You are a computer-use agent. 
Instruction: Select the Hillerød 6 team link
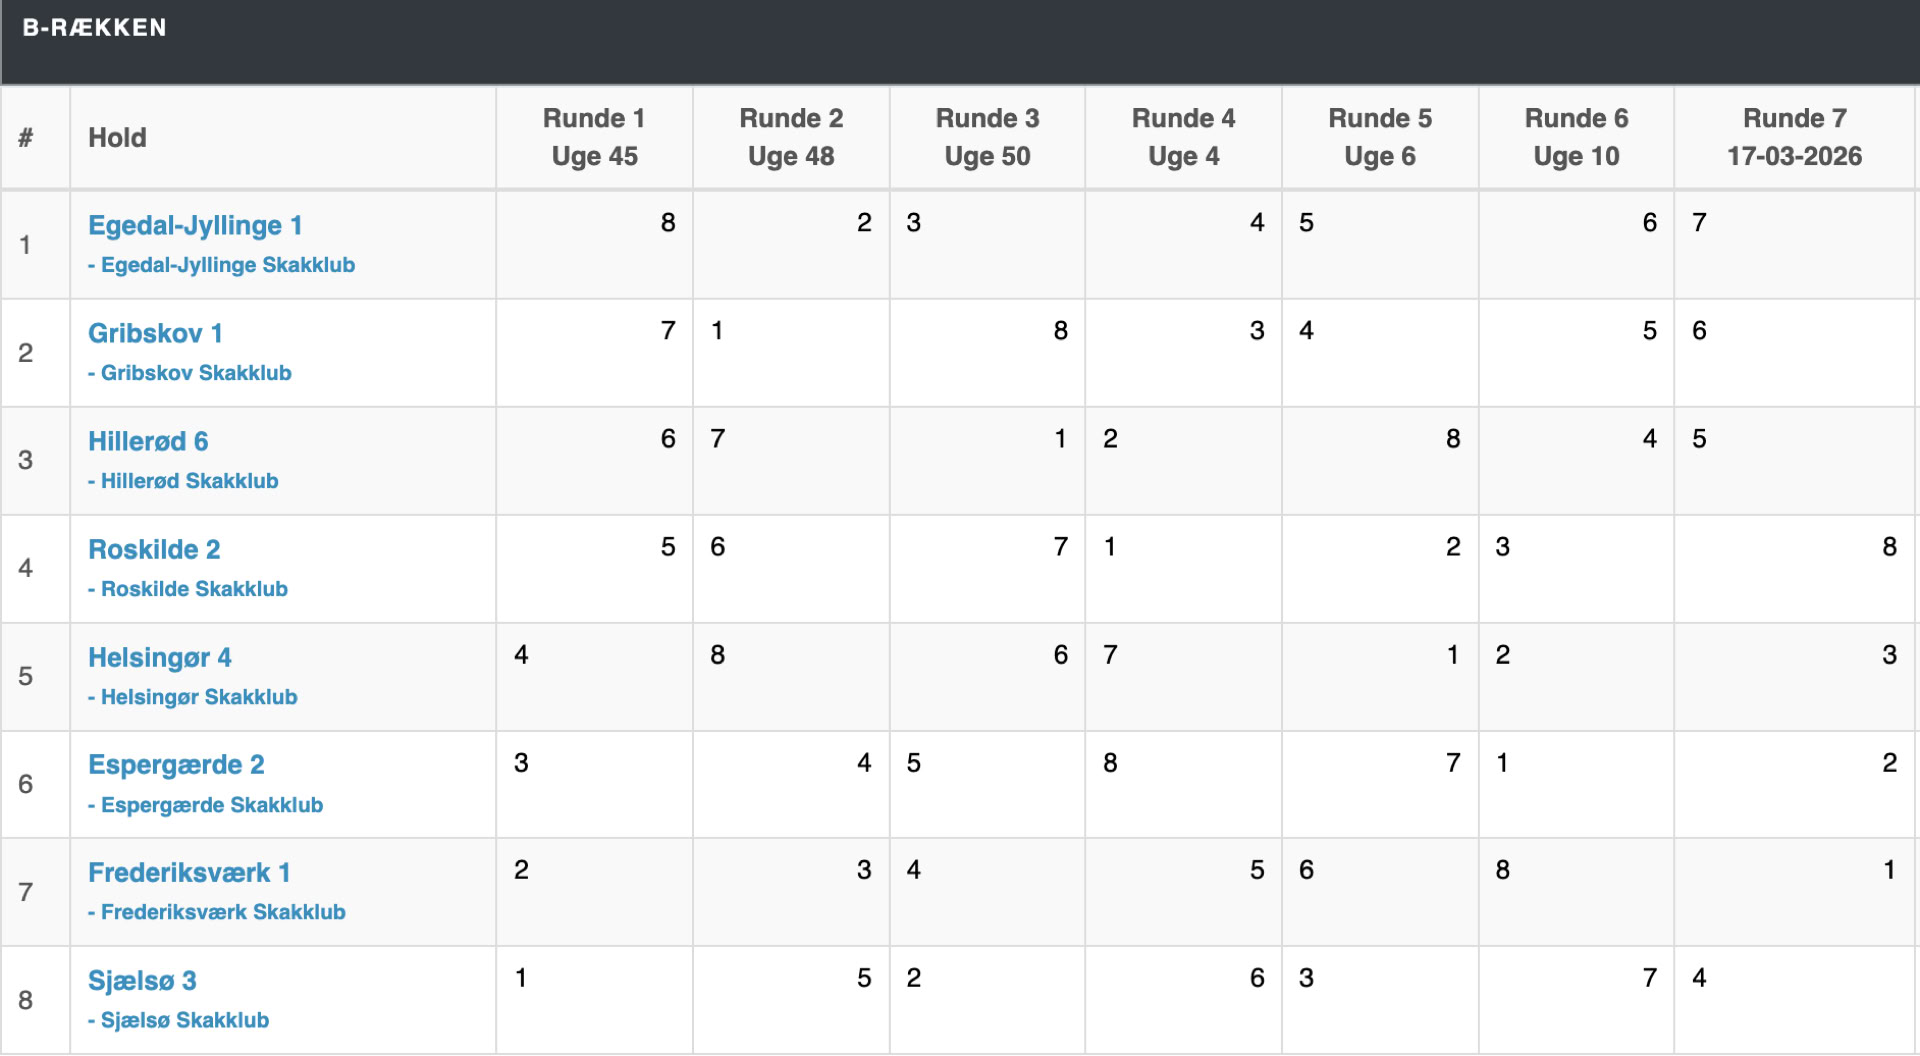point(148,442)
